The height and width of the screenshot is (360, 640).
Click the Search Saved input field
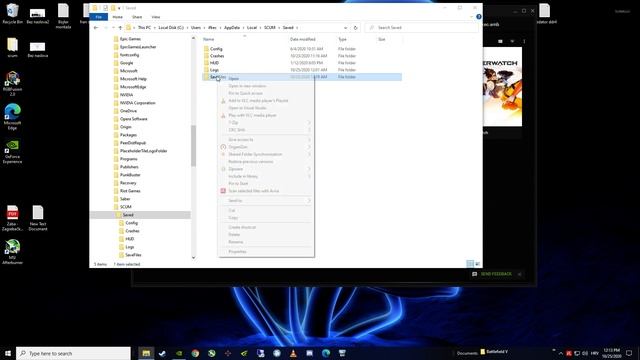click(x=422, y=27)
